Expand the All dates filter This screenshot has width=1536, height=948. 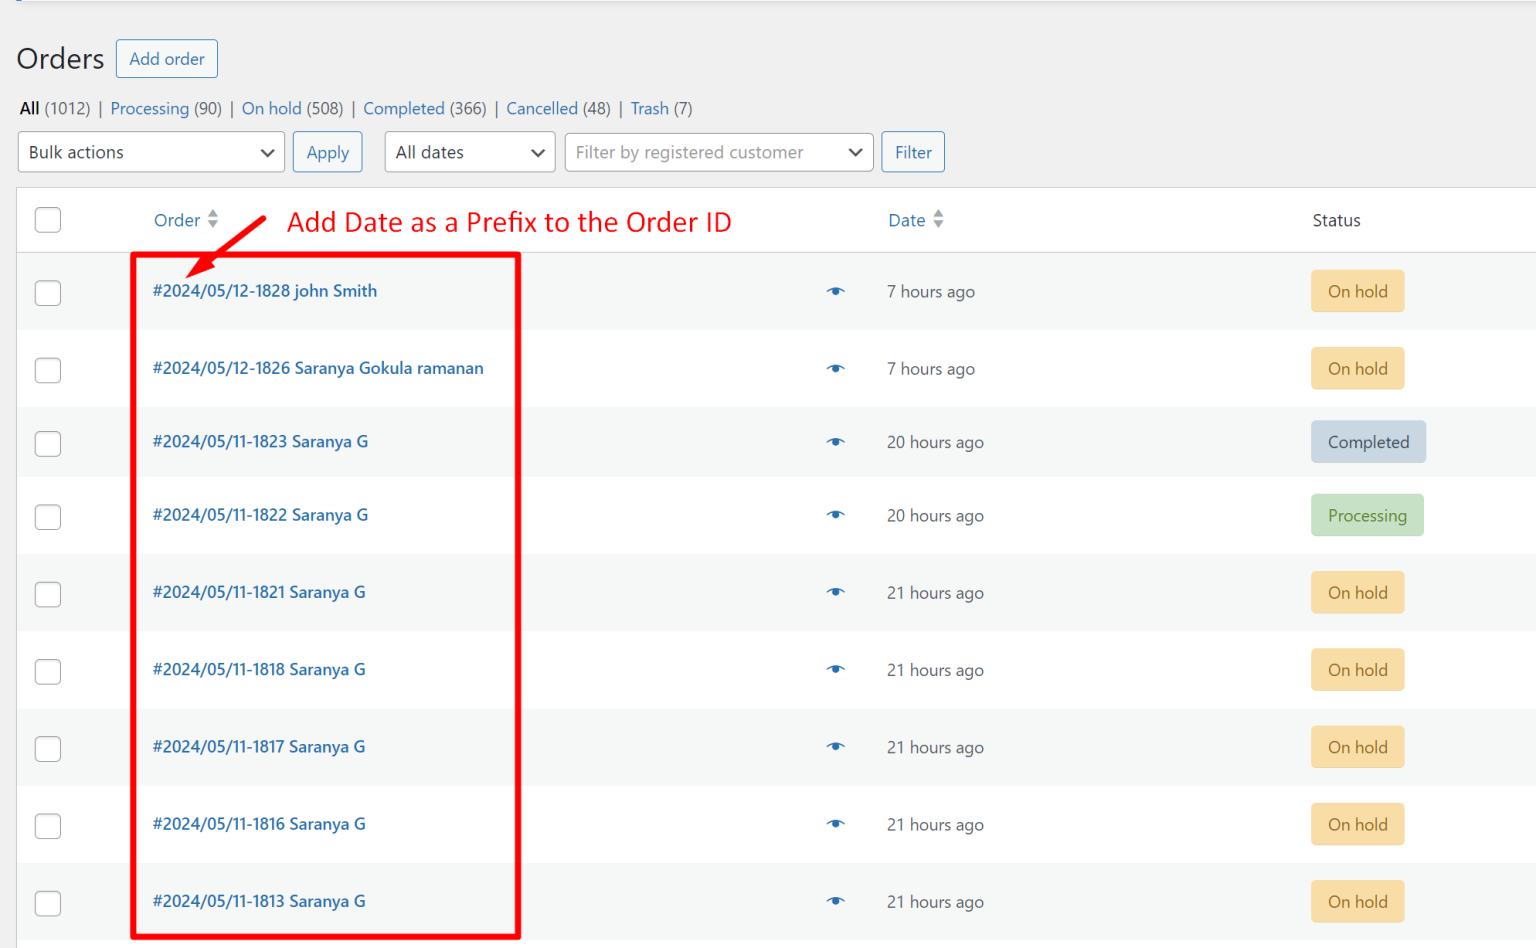(x=469, y=152)
